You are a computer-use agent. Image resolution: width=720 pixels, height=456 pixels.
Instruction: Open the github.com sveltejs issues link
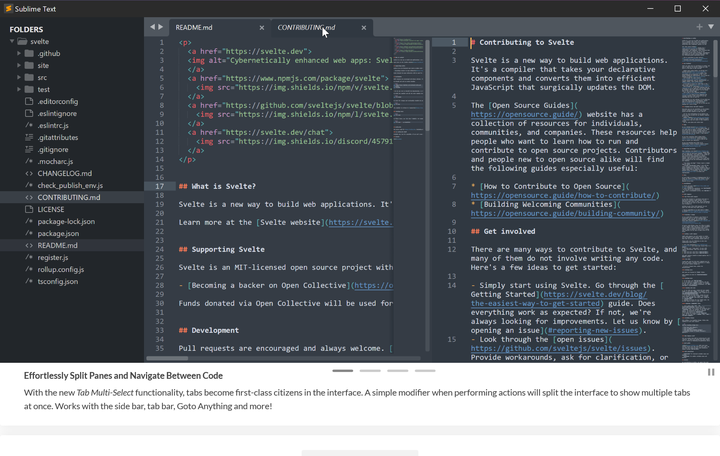pyautogui.click(x=561, y=348)
